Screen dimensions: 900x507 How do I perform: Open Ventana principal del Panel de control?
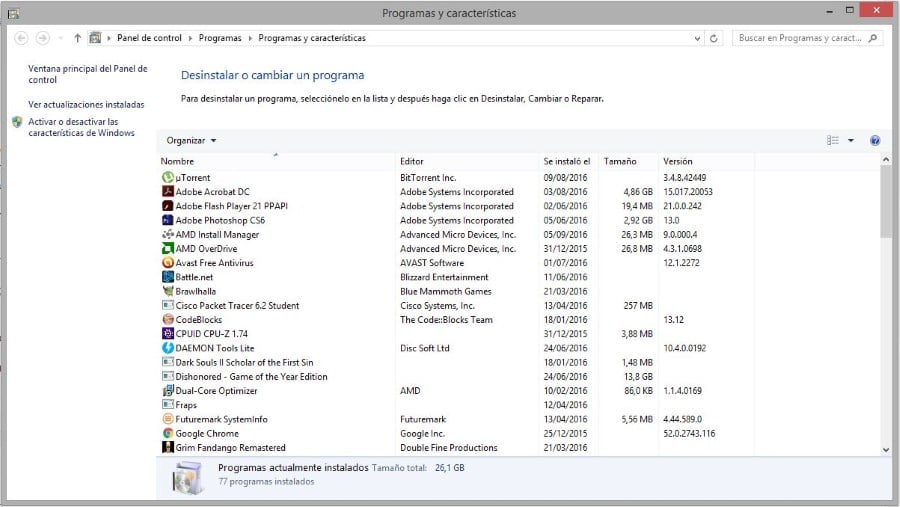coord(88,74)
